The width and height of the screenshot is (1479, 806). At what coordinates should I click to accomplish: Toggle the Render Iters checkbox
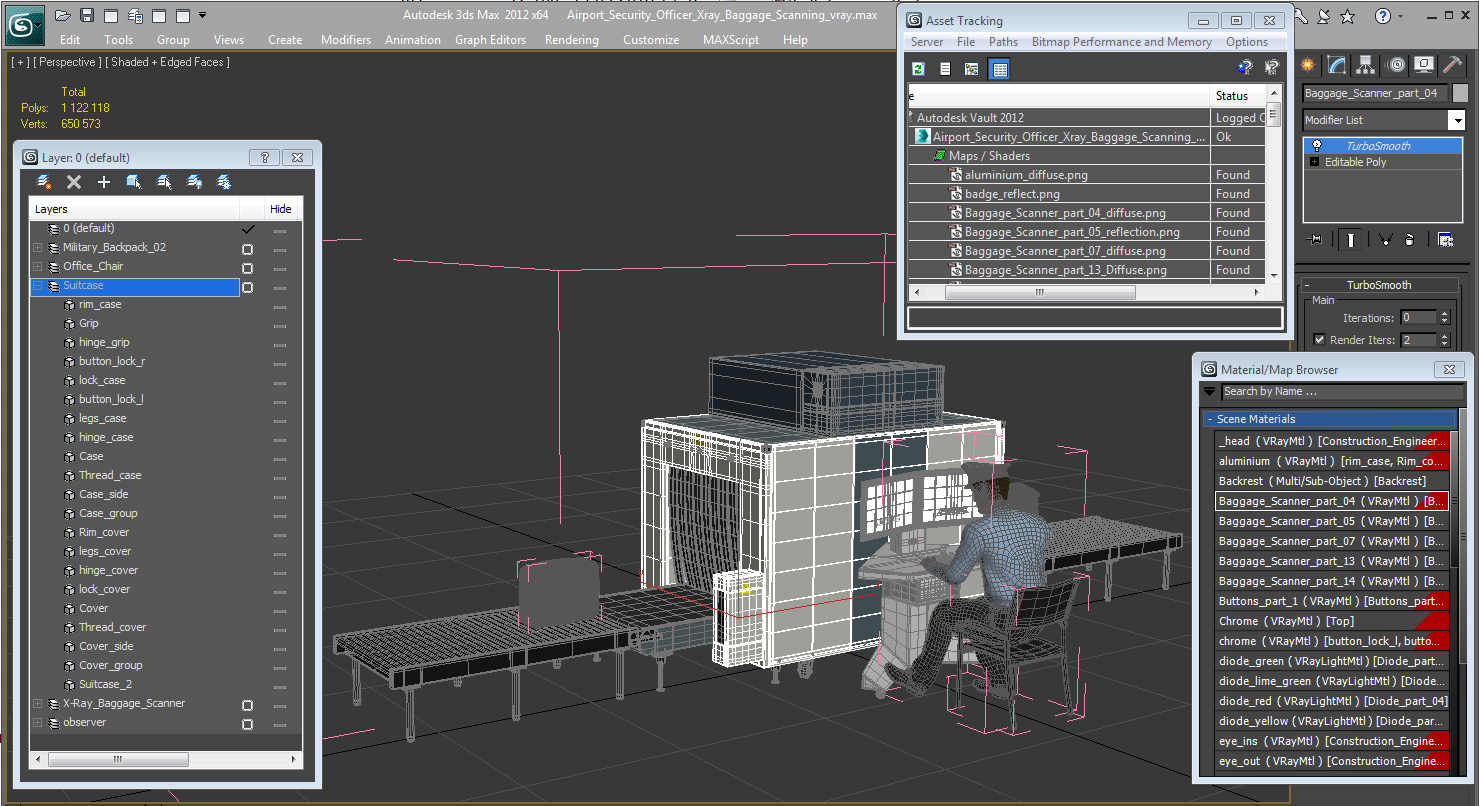pos(1319,340)
